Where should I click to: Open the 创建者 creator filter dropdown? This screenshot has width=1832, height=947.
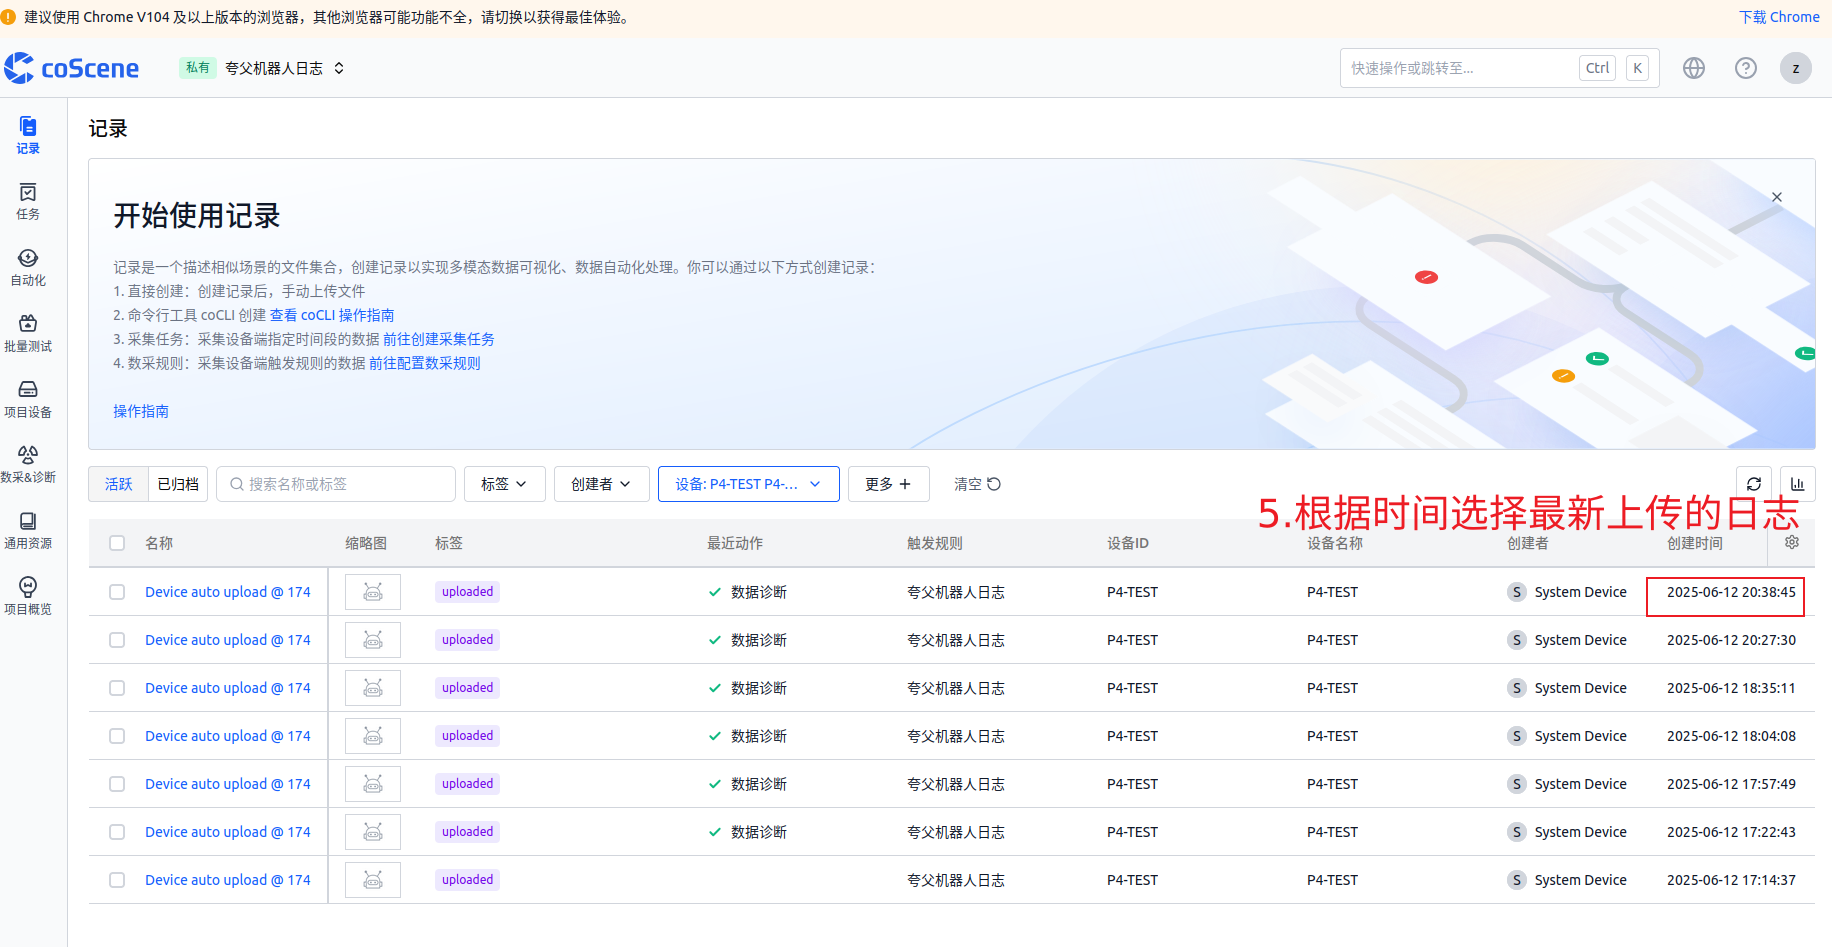[601, 484]
